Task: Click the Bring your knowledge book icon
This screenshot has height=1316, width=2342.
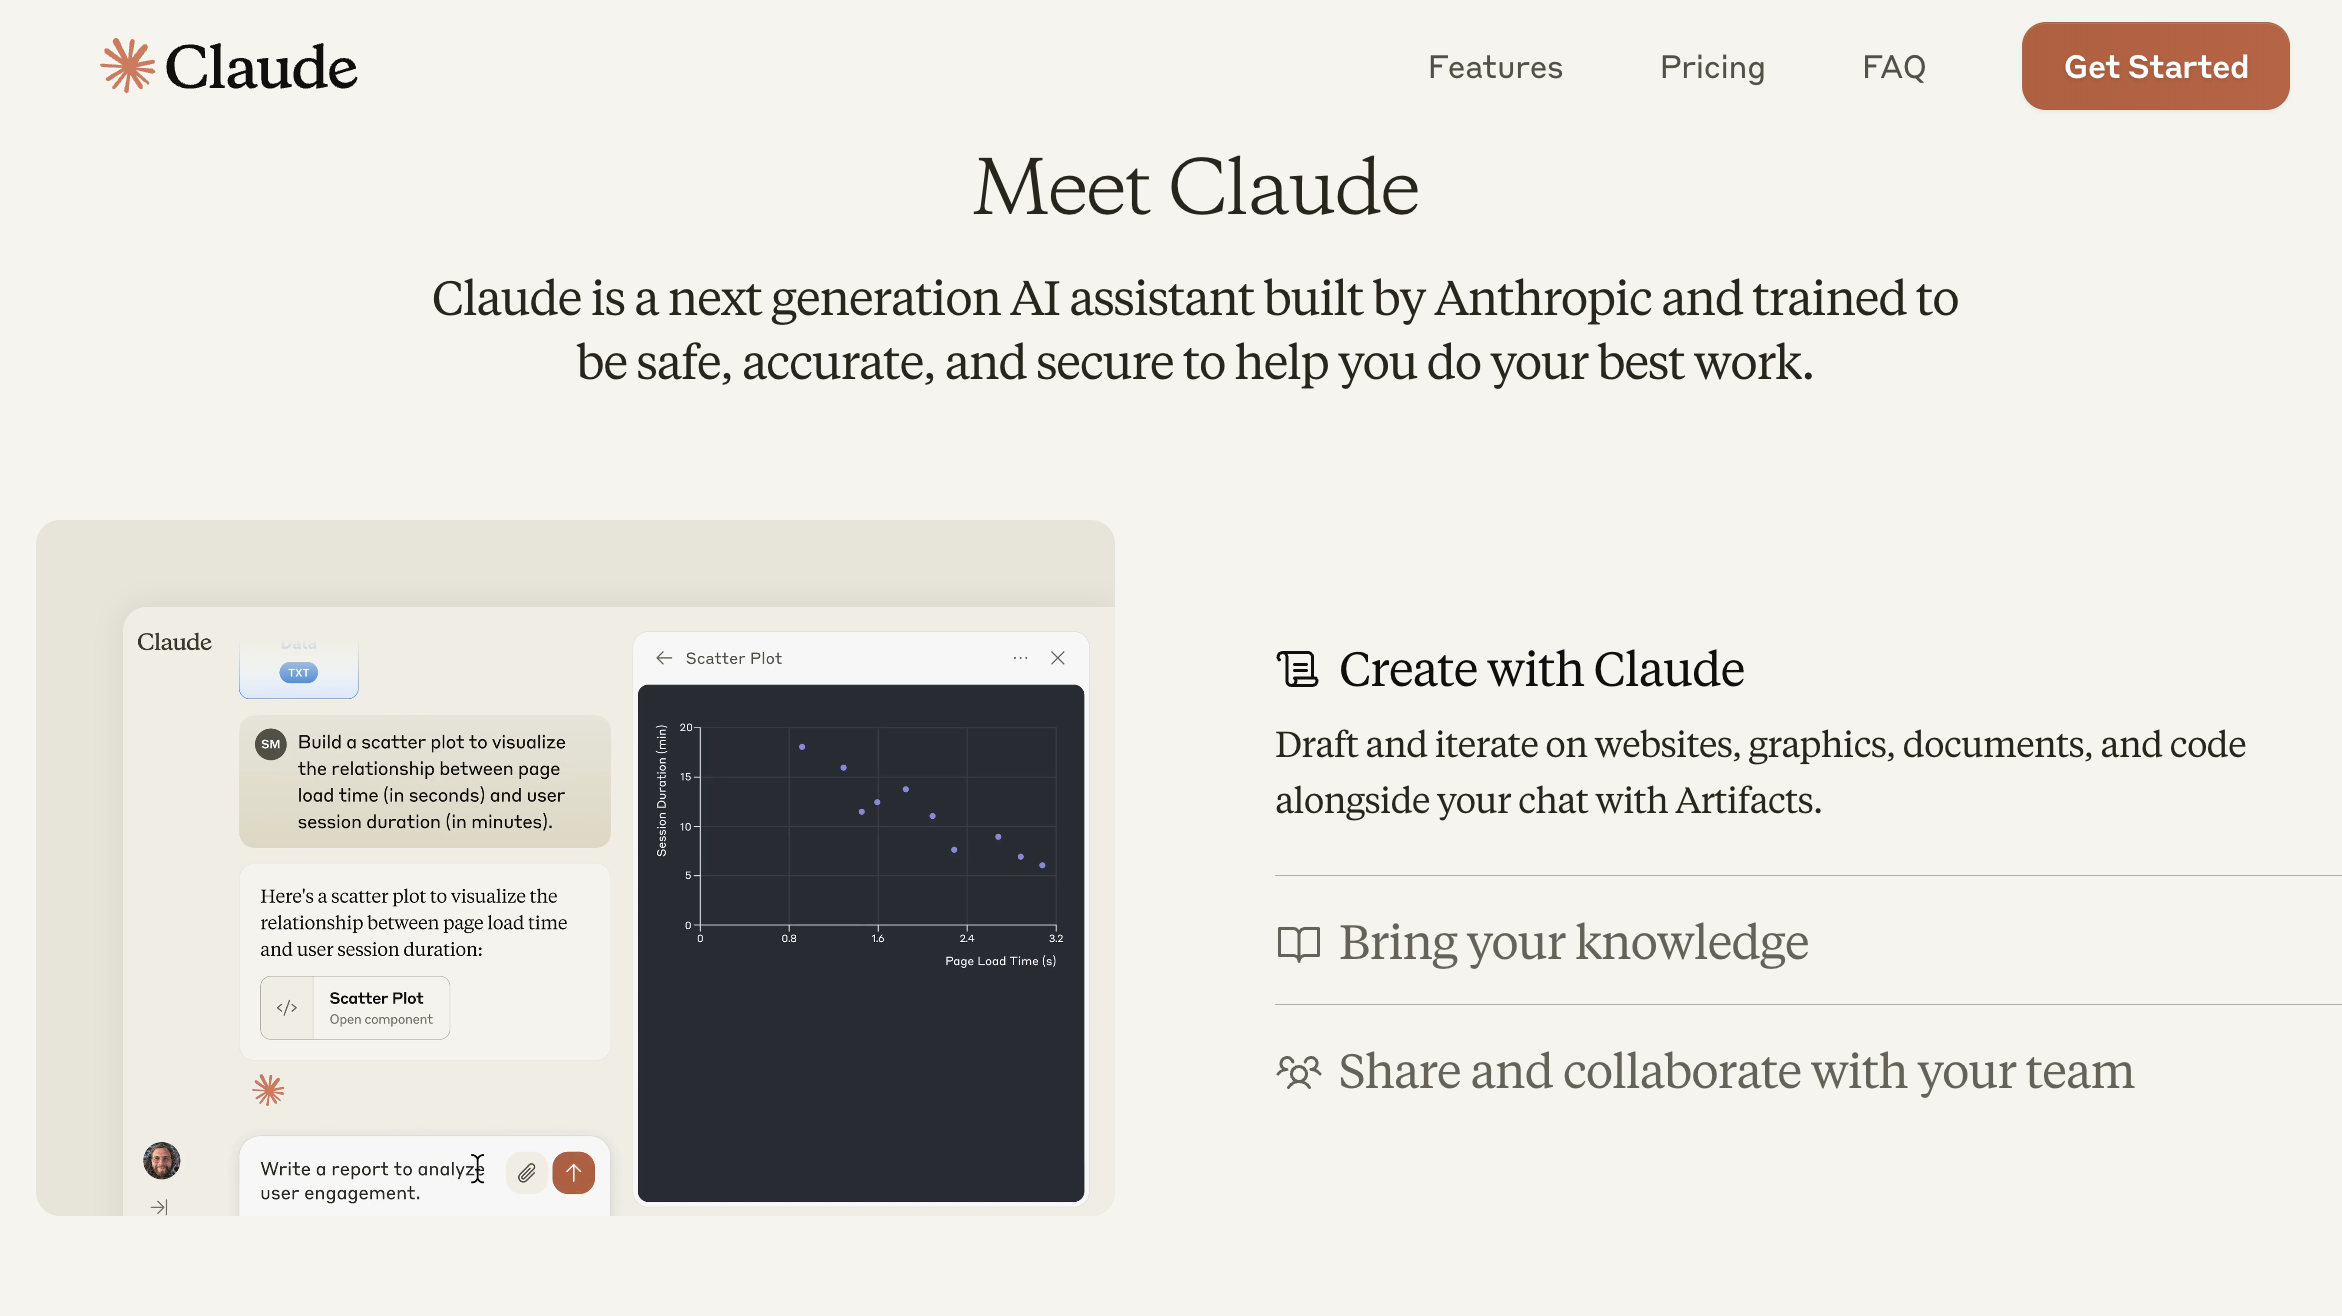Action: [1296, 940]
